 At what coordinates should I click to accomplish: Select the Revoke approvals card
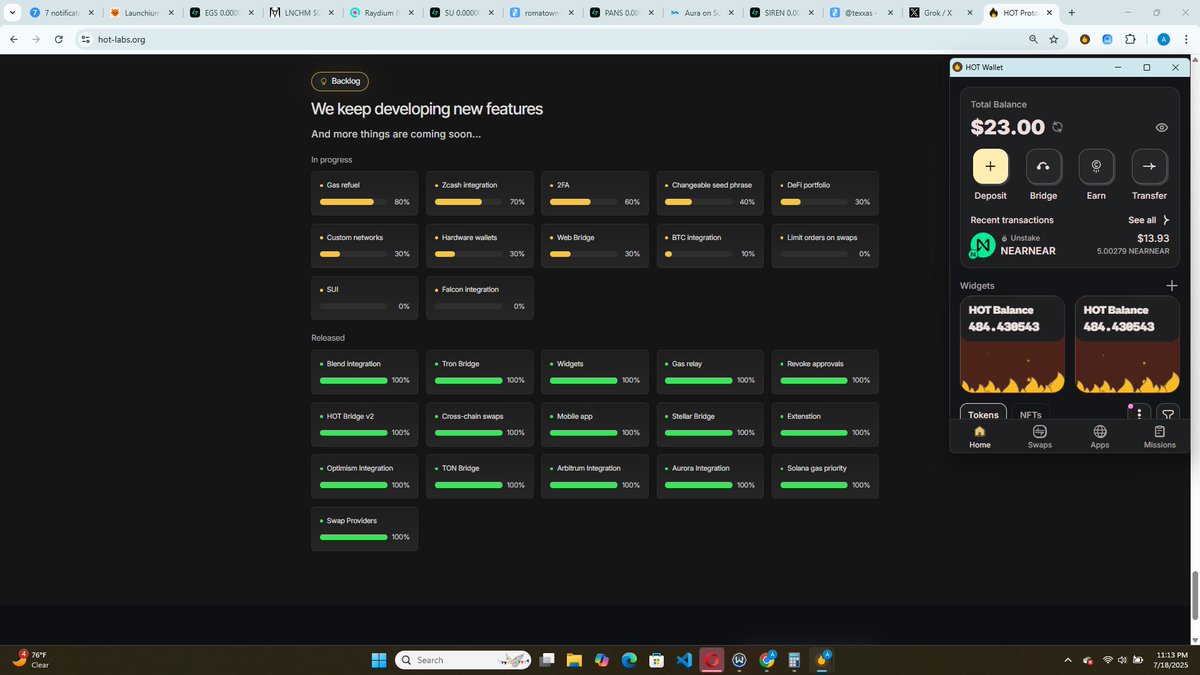[x=825, y=372]
